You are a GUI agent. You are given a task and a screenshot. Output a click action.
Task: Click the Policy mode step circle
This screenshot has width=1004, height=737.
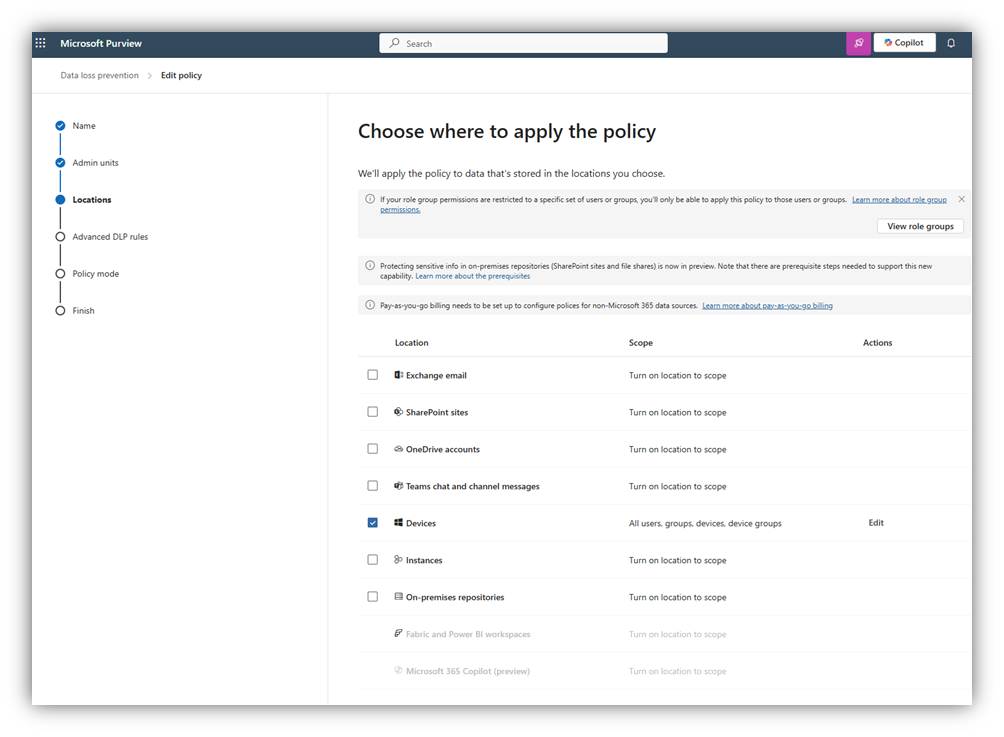tap(60, 273)
